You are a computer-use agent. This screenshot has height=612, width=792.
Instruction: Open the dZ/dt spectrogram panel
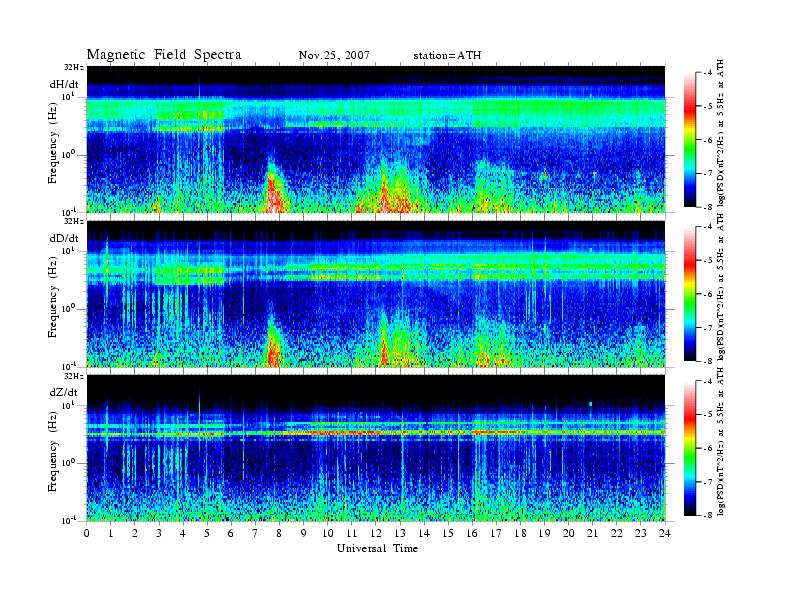[x=376, y=448]
